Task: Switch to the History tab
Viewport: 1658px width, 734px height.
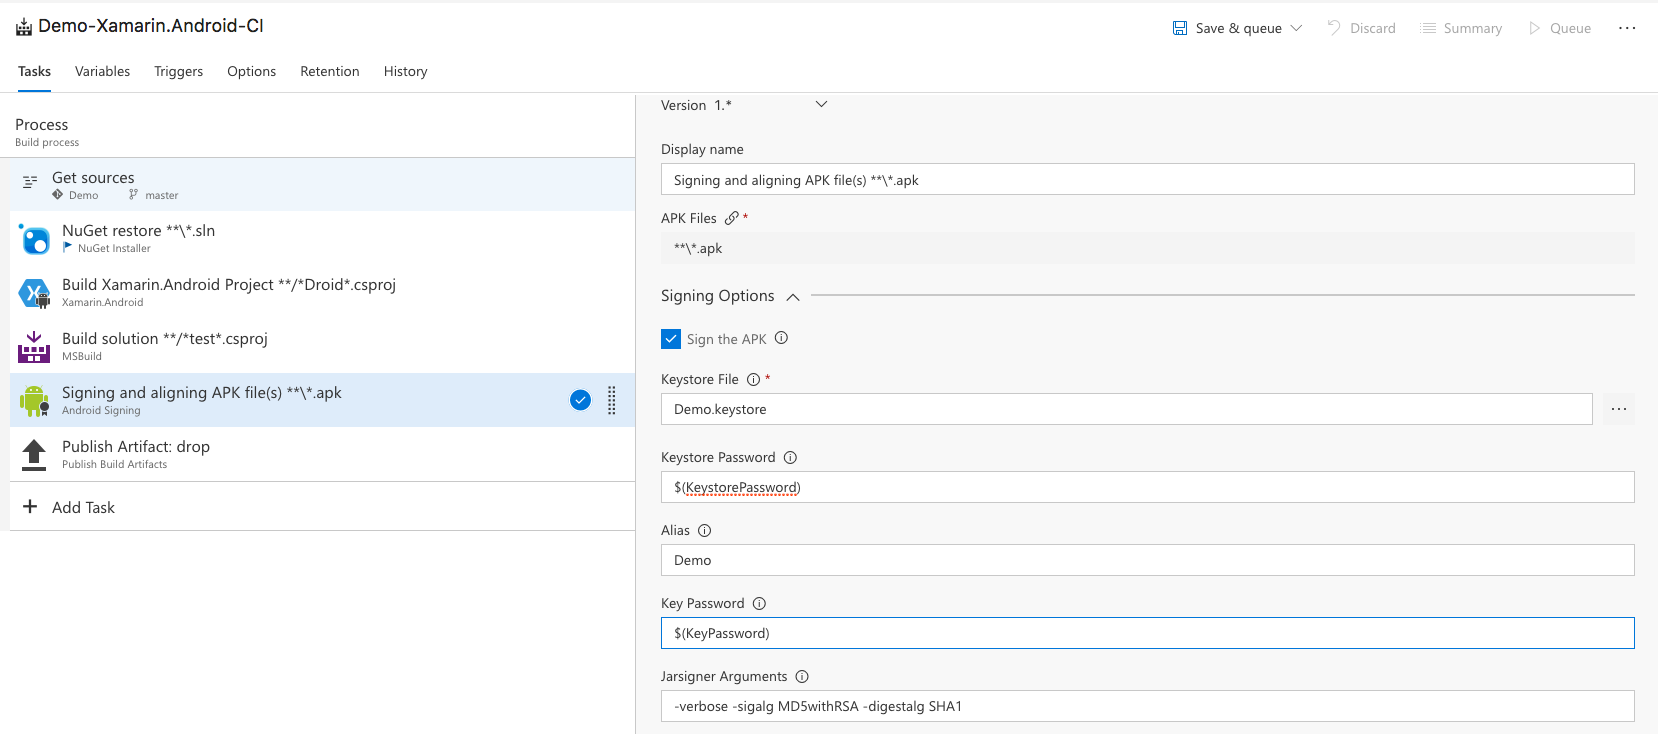Action: point(405,71)
